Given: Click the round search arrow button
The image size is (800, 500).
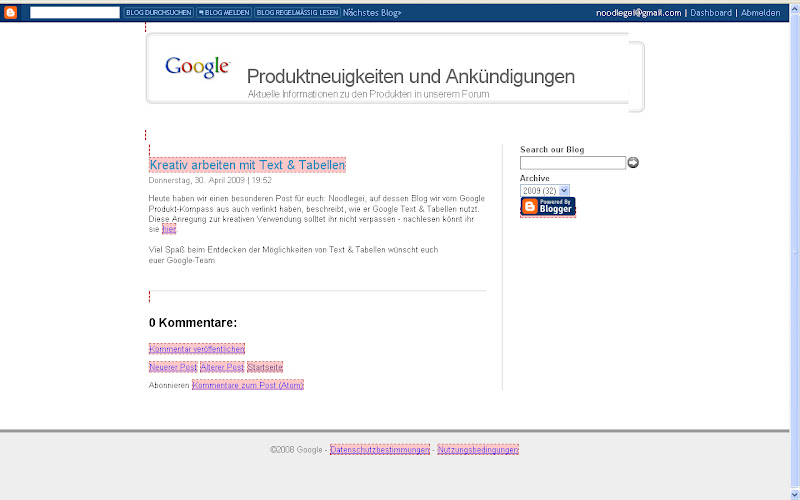Looking at the screenshot, I should pyautogui.click(x=633, y=163).
